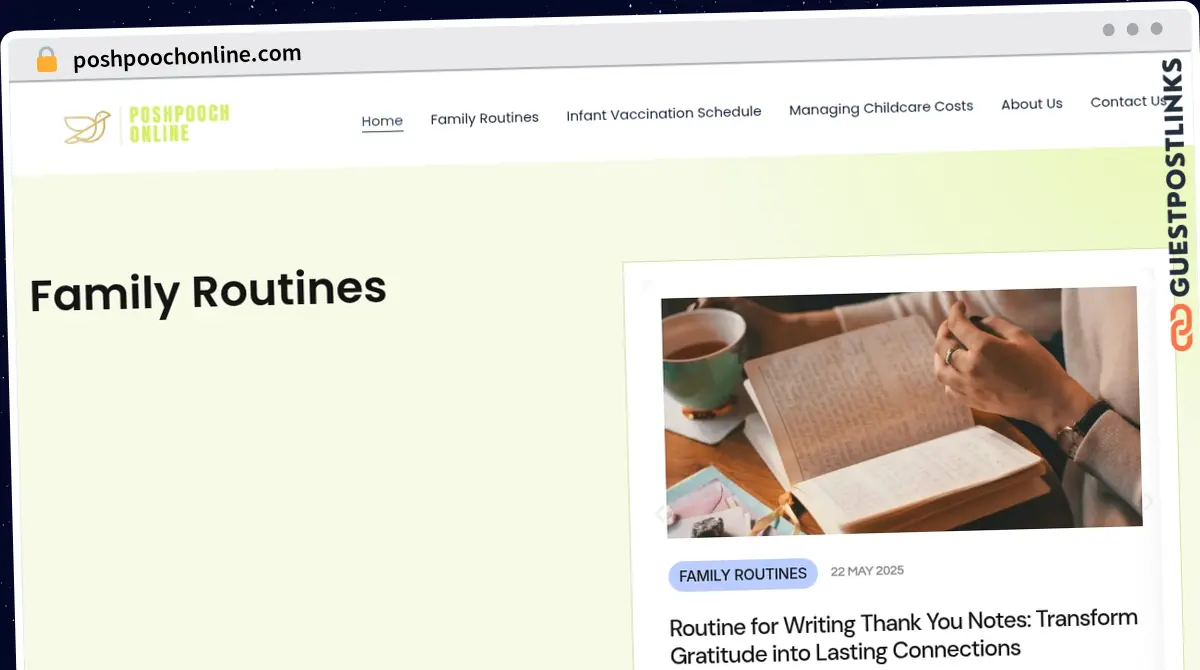Click the PoshPooch Online logo text
Image resolution: width=1200 pixels, height=670 pixels.
tap(180, 123)
